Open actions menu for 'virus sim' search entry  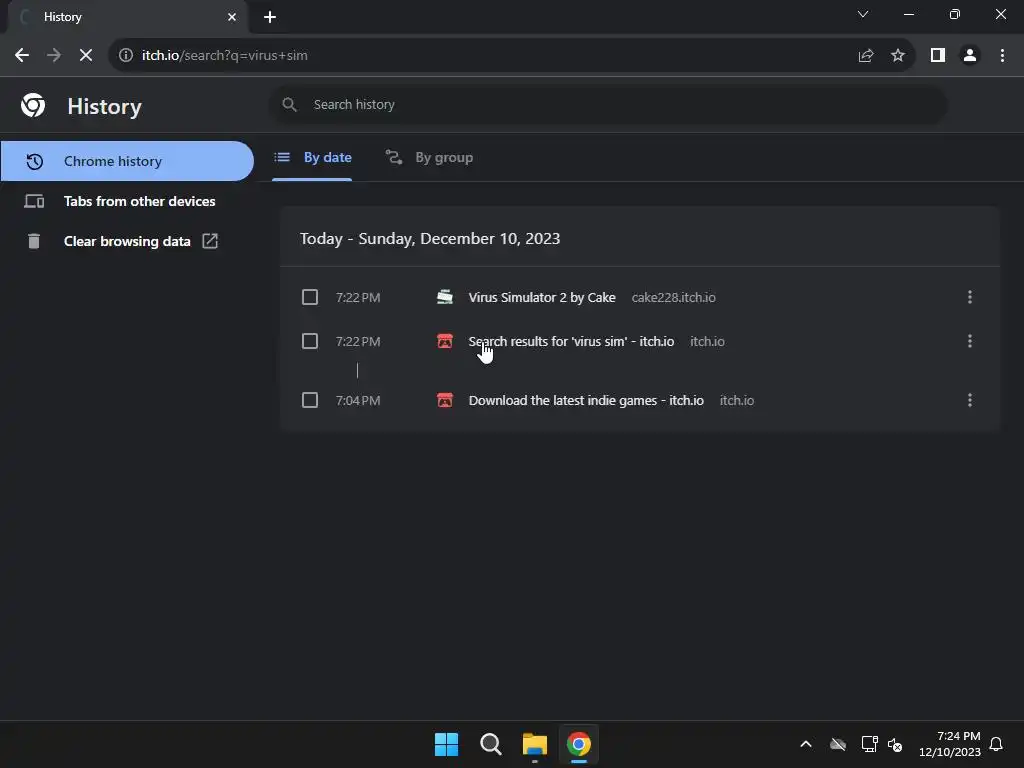click(970, 341)
